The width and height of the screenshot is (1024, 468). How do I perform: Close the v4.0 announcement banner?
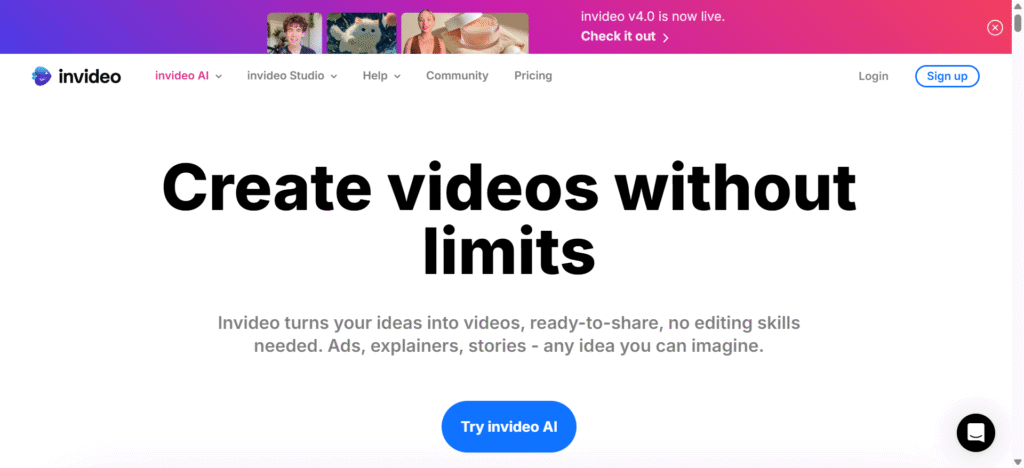click(995, 27)
